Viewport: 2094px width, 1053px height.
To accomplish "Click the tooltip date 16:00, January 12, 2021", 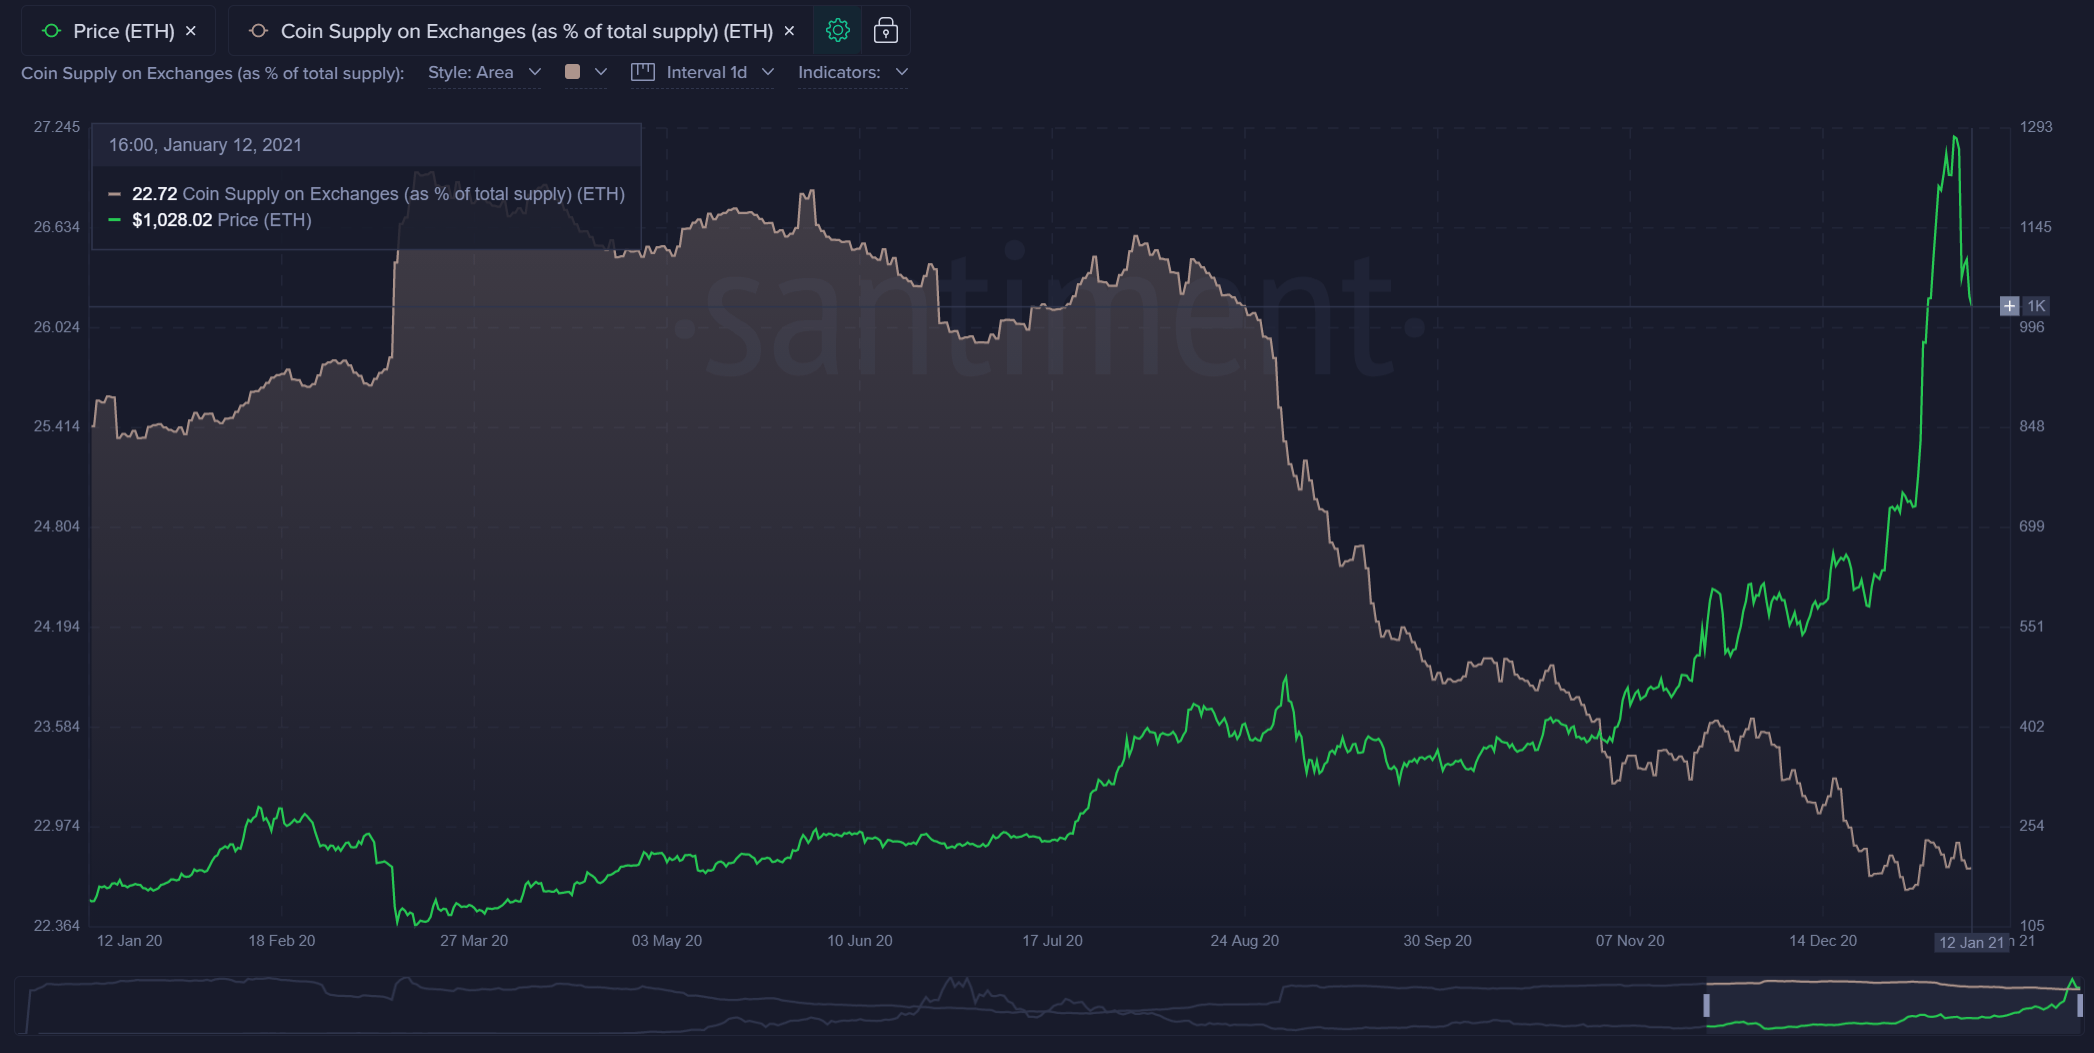I will click(x=205, y=145).
